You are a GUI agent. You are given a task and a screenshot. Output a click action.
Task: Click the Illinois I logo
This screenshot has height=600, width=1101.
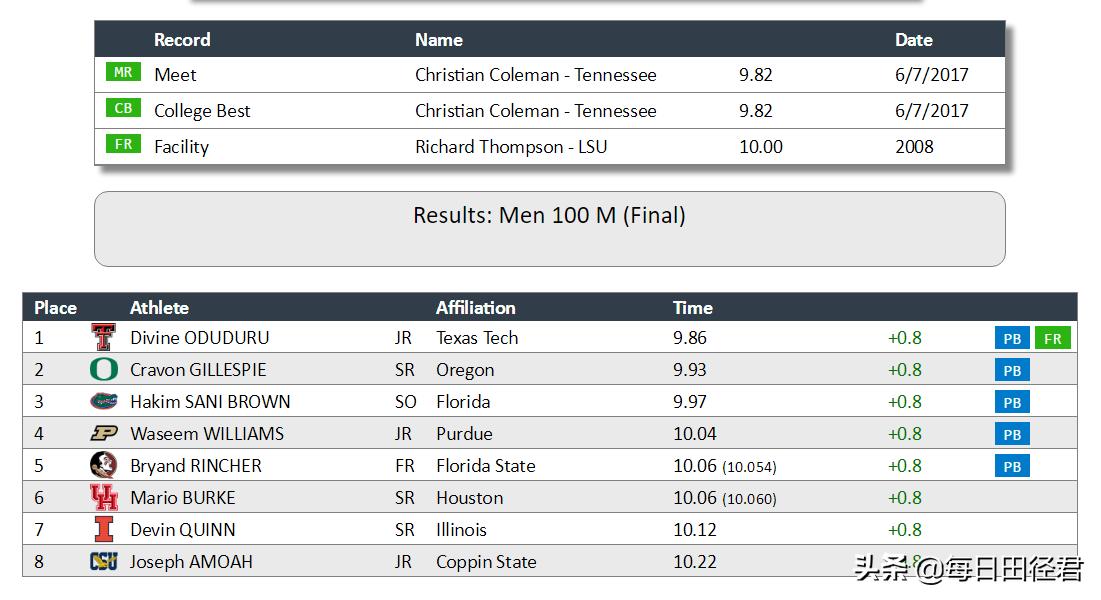pyautogui.click(x=103, y=529)
